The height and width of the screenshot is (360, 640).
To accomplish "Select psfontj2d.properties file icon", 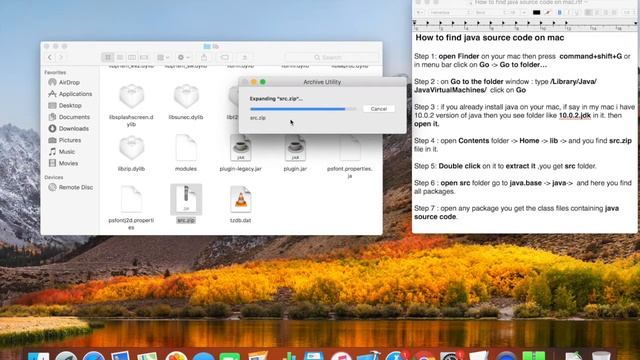I will 131,199.
